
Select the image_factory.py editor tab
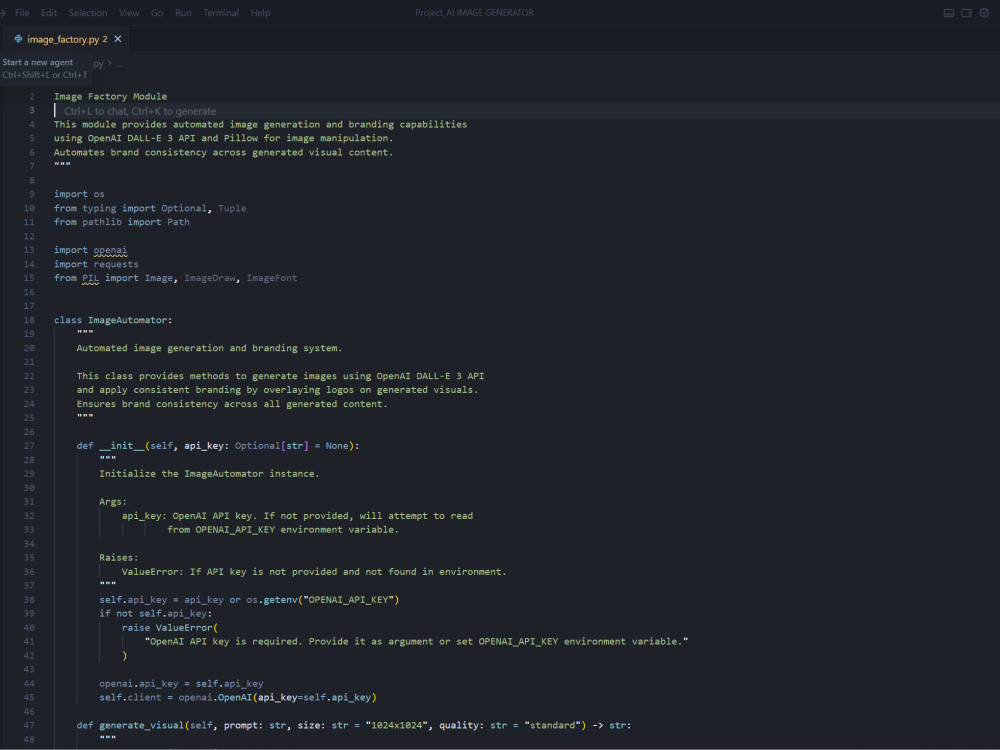[x=67, y=39]
